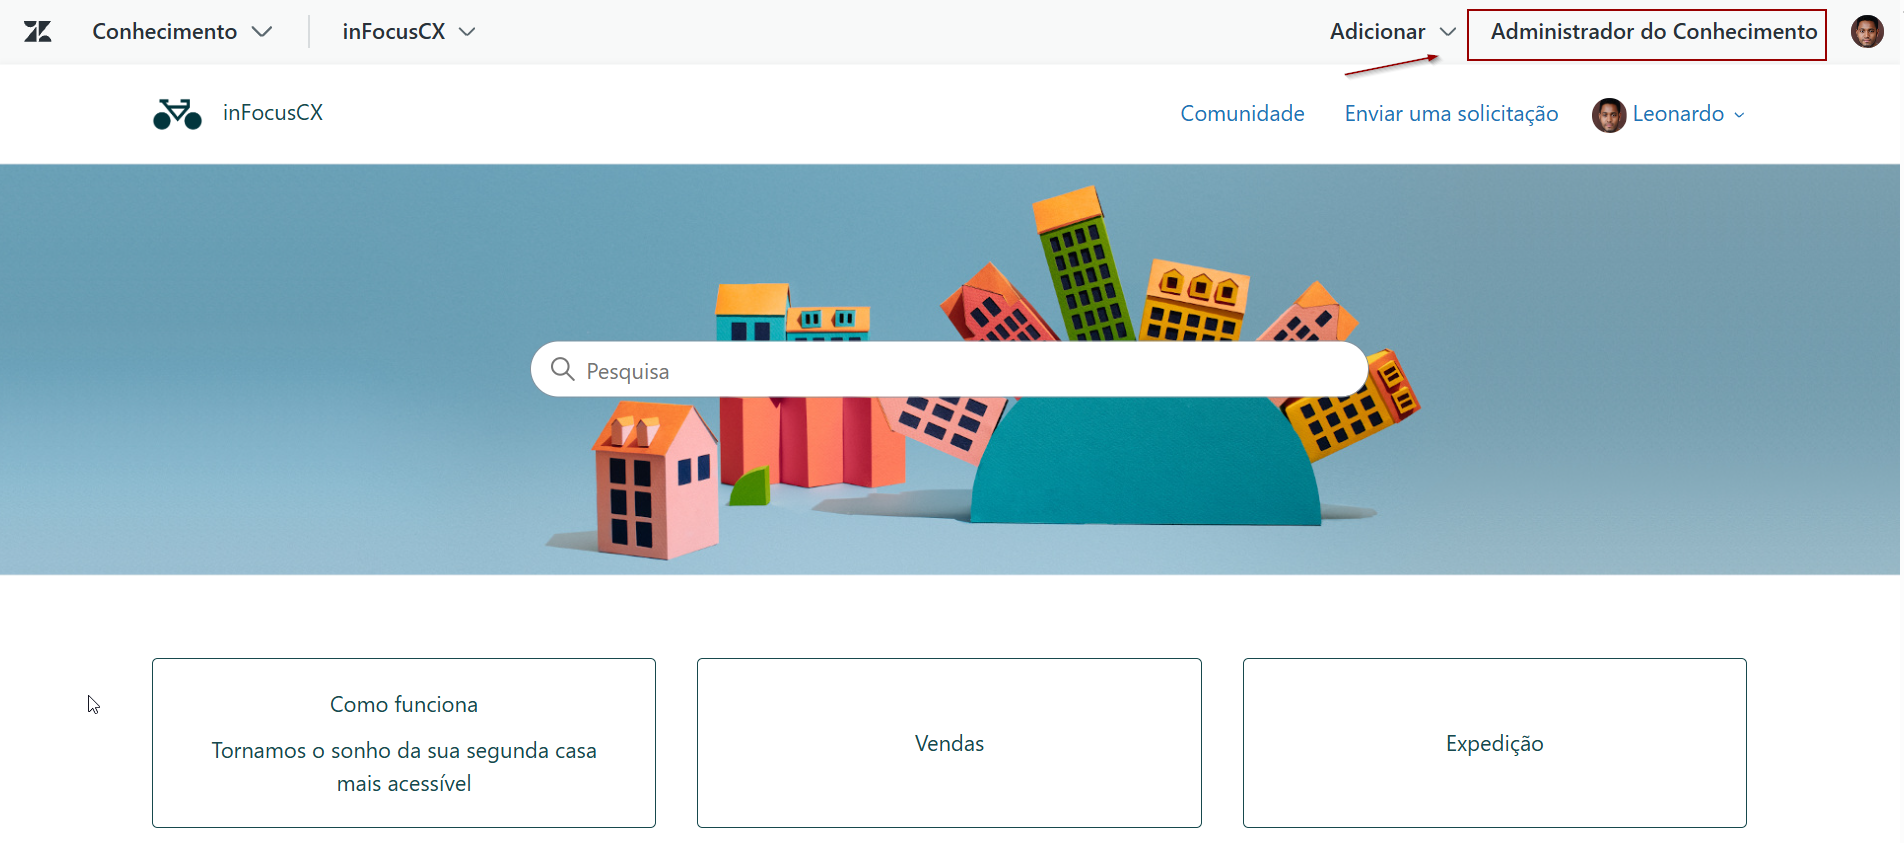Image resolution: width=1904 pixels, height=843 pixels.
Task: Click Leonardo's avatar picture
Action: (1609, 115)
